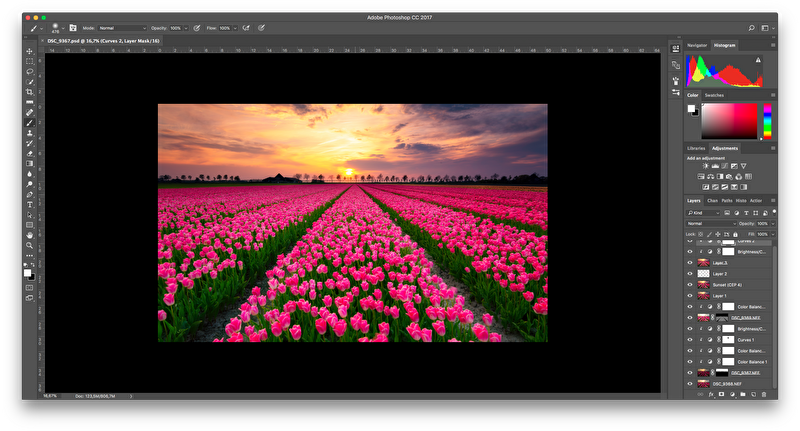Select the Hand tool
Image resolution: width=800 pixels, height=431 pixels.
tap(30, 235)
